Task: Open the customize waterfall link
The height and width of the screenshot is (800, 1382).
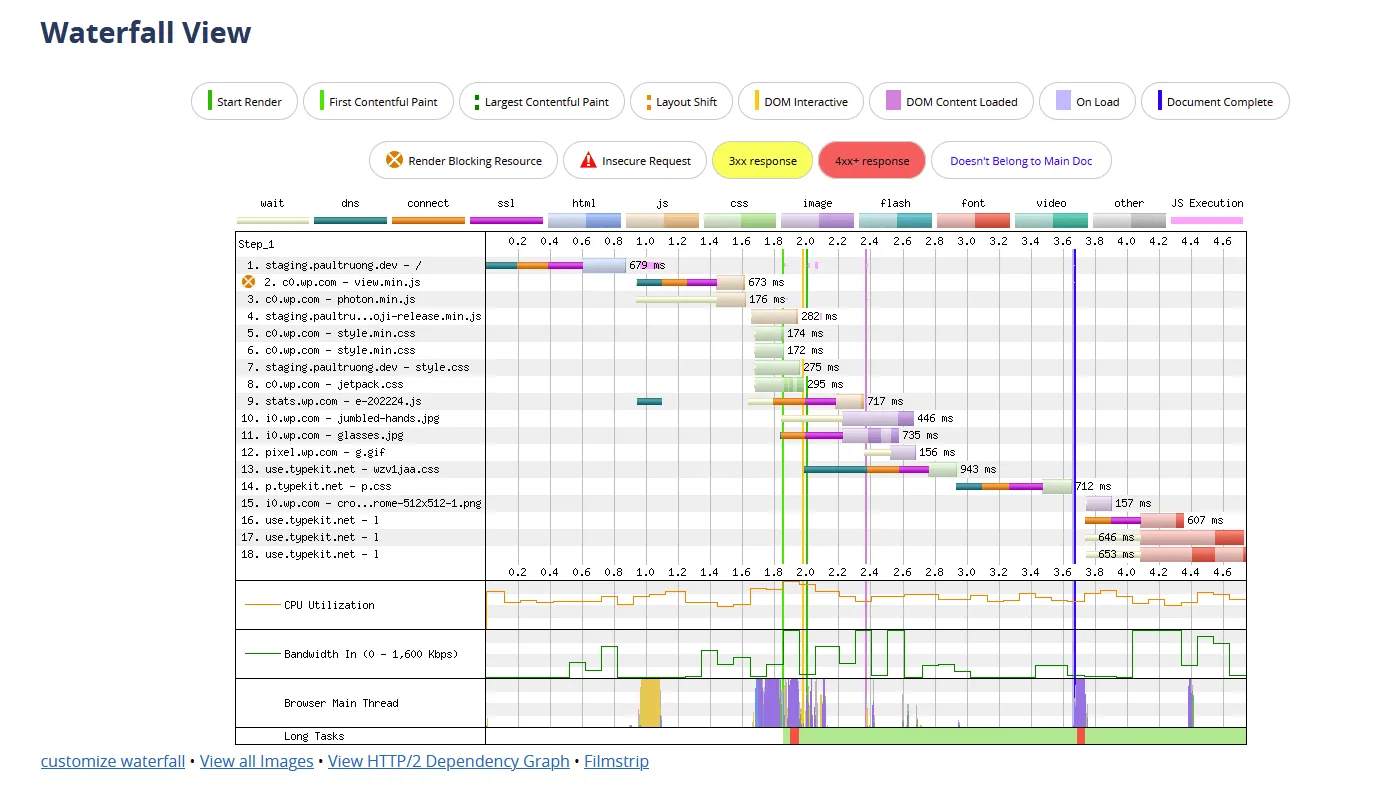Action: pyautogui.click(x=113, y=761)
